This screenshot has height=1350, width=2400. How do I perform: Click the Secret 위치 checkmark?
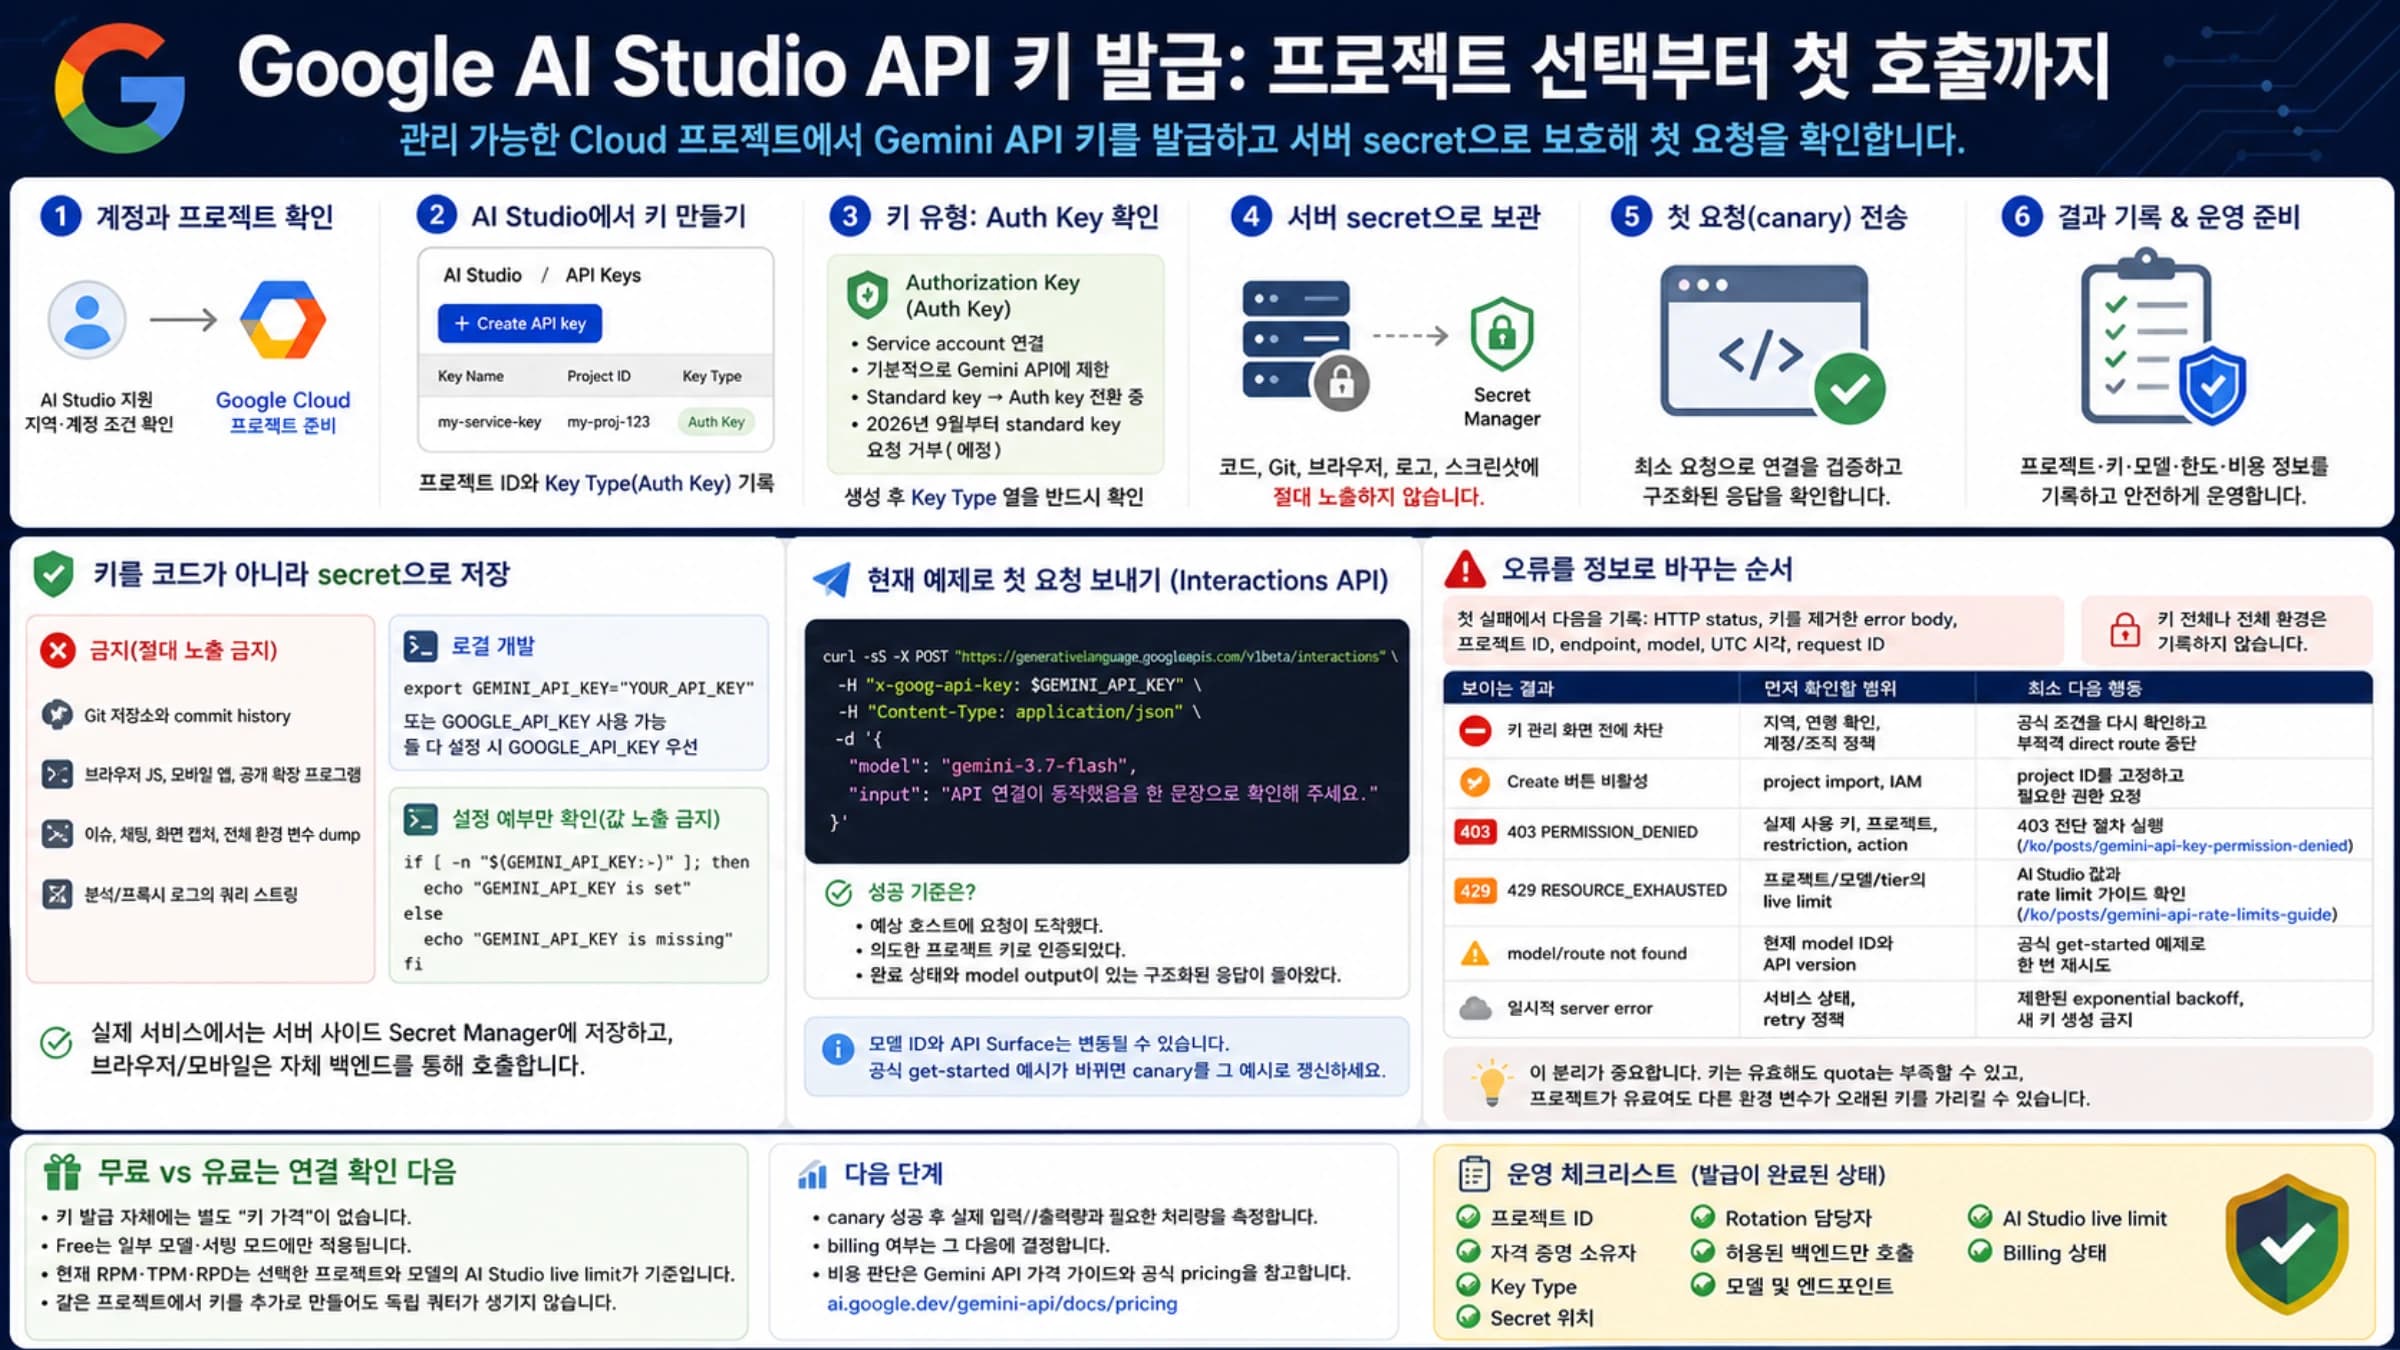[1468, 1317]
